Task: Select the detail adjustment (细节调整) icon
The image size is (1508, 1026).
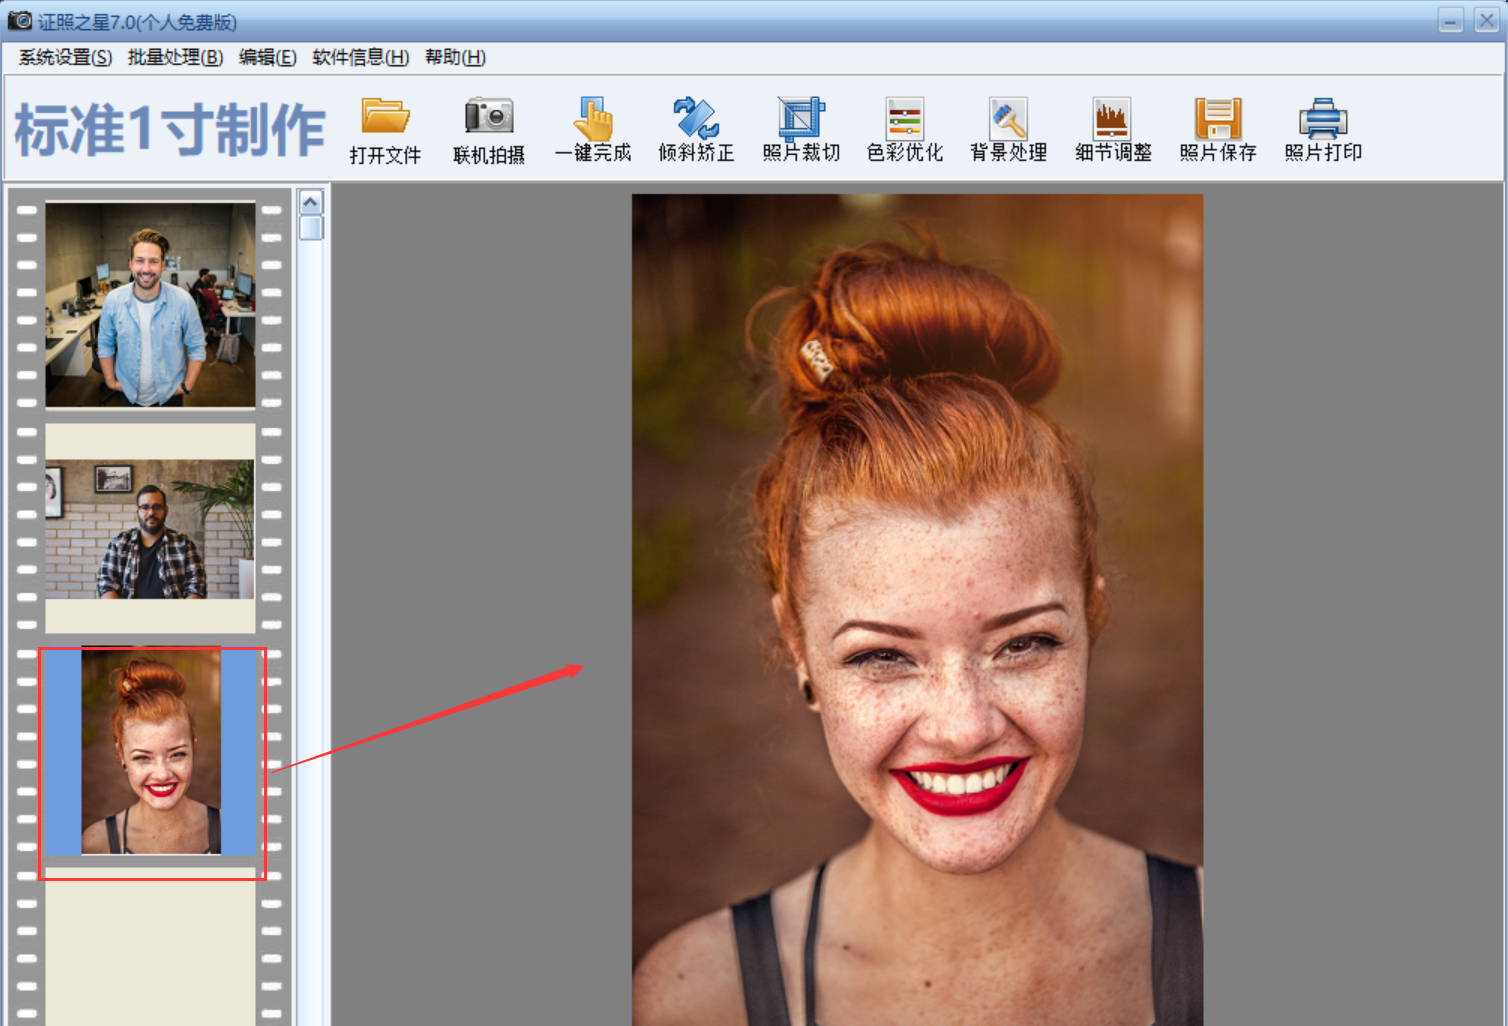Action: coord(1112,119)
